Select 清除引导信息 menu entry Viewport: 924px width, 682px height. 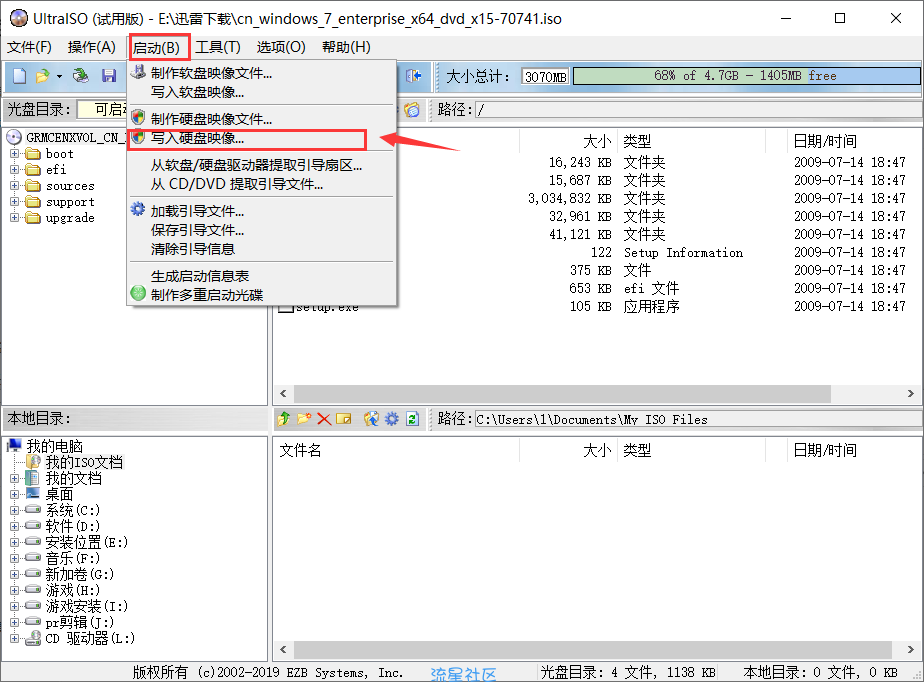[x=262, y=249]
